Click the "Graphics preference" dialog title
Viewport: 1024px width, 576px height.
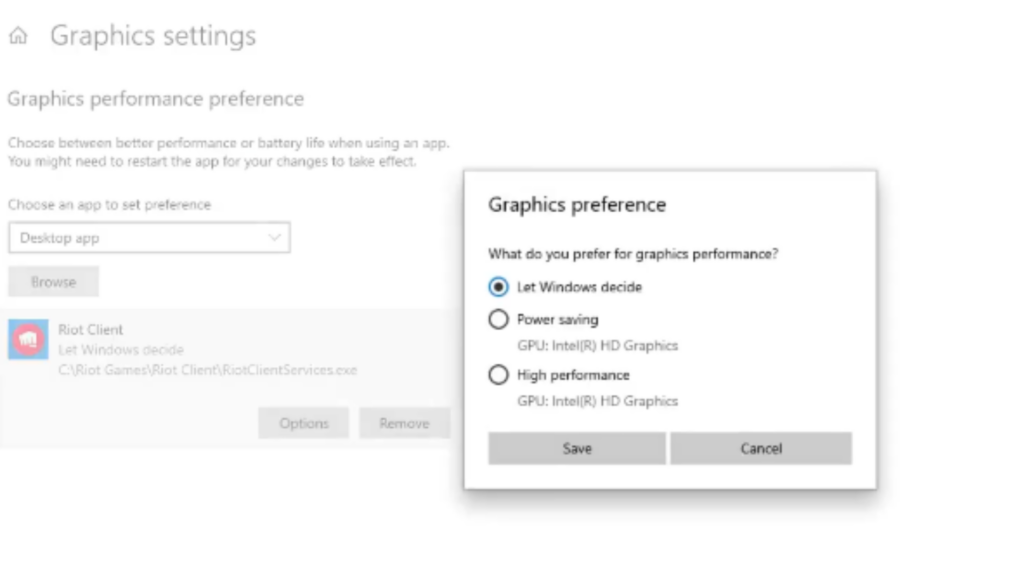point(576,204)
